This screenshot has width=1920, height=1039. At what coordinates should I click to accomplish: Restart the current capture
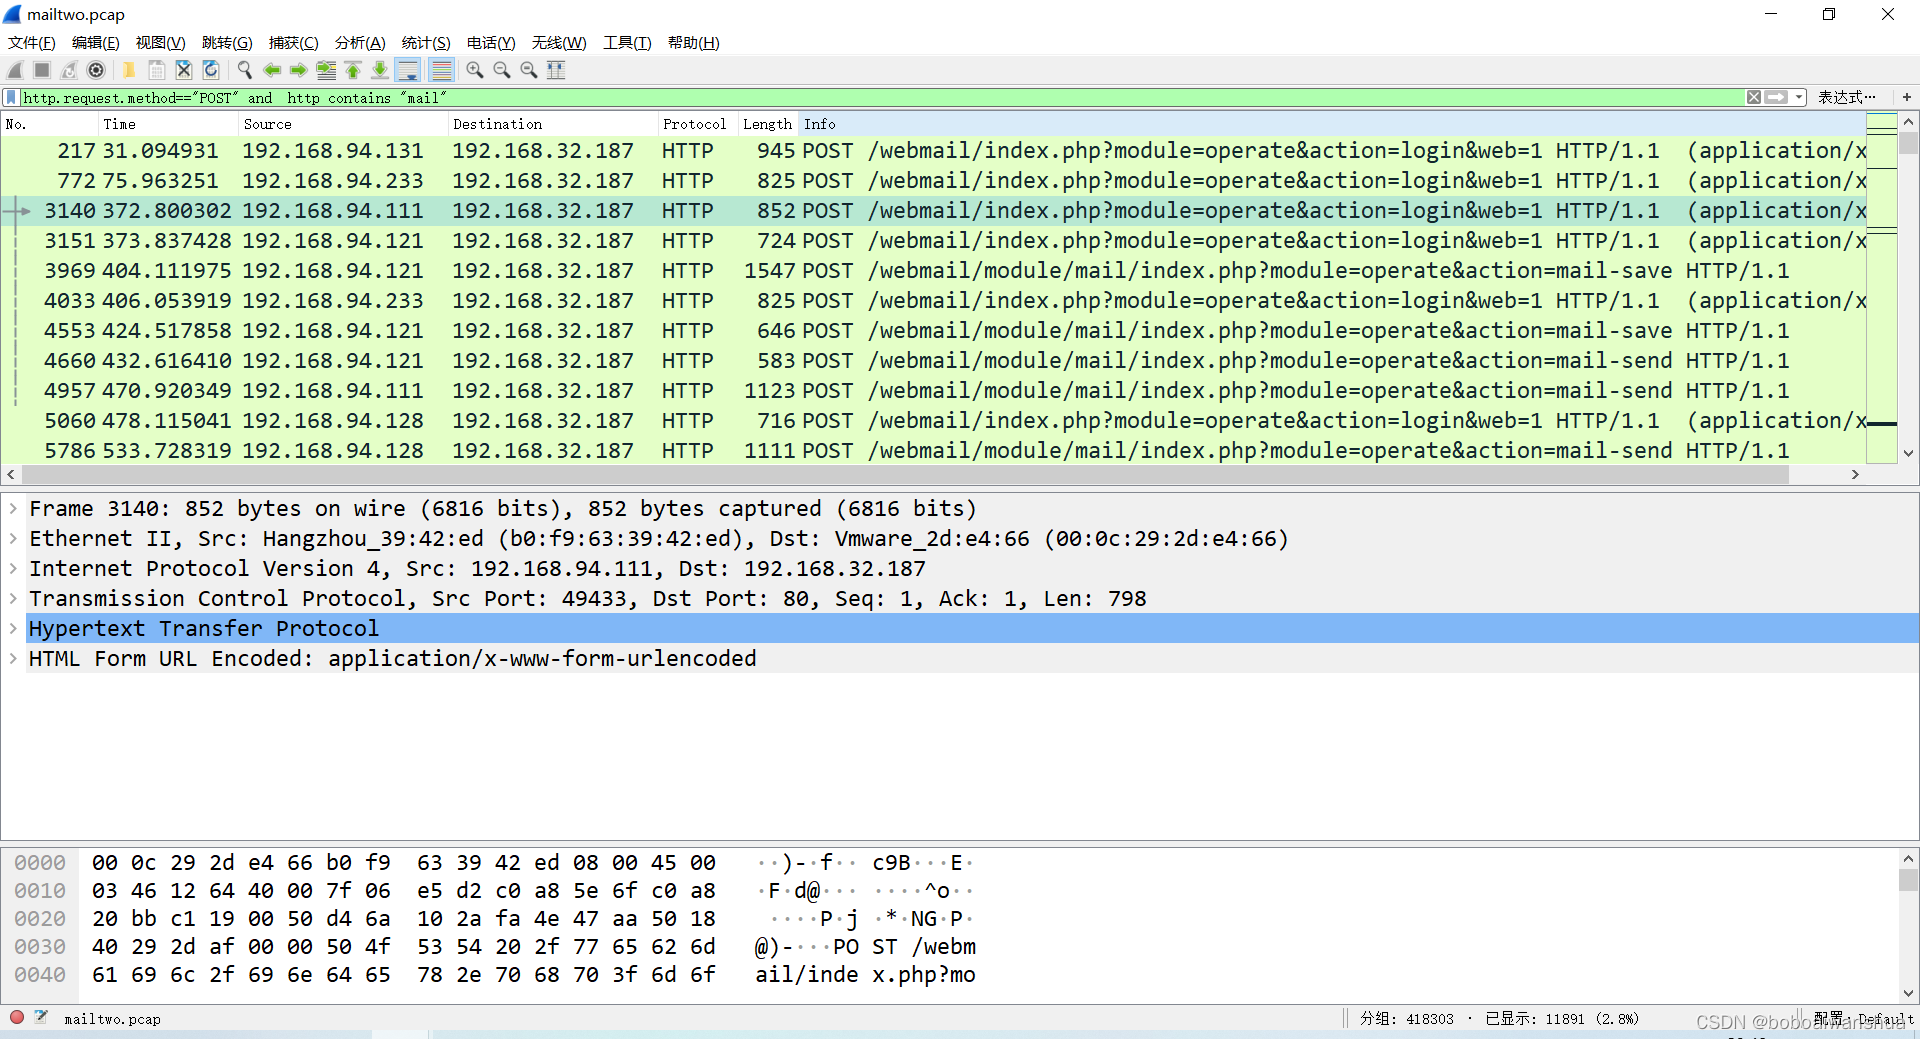click(69, 70)
